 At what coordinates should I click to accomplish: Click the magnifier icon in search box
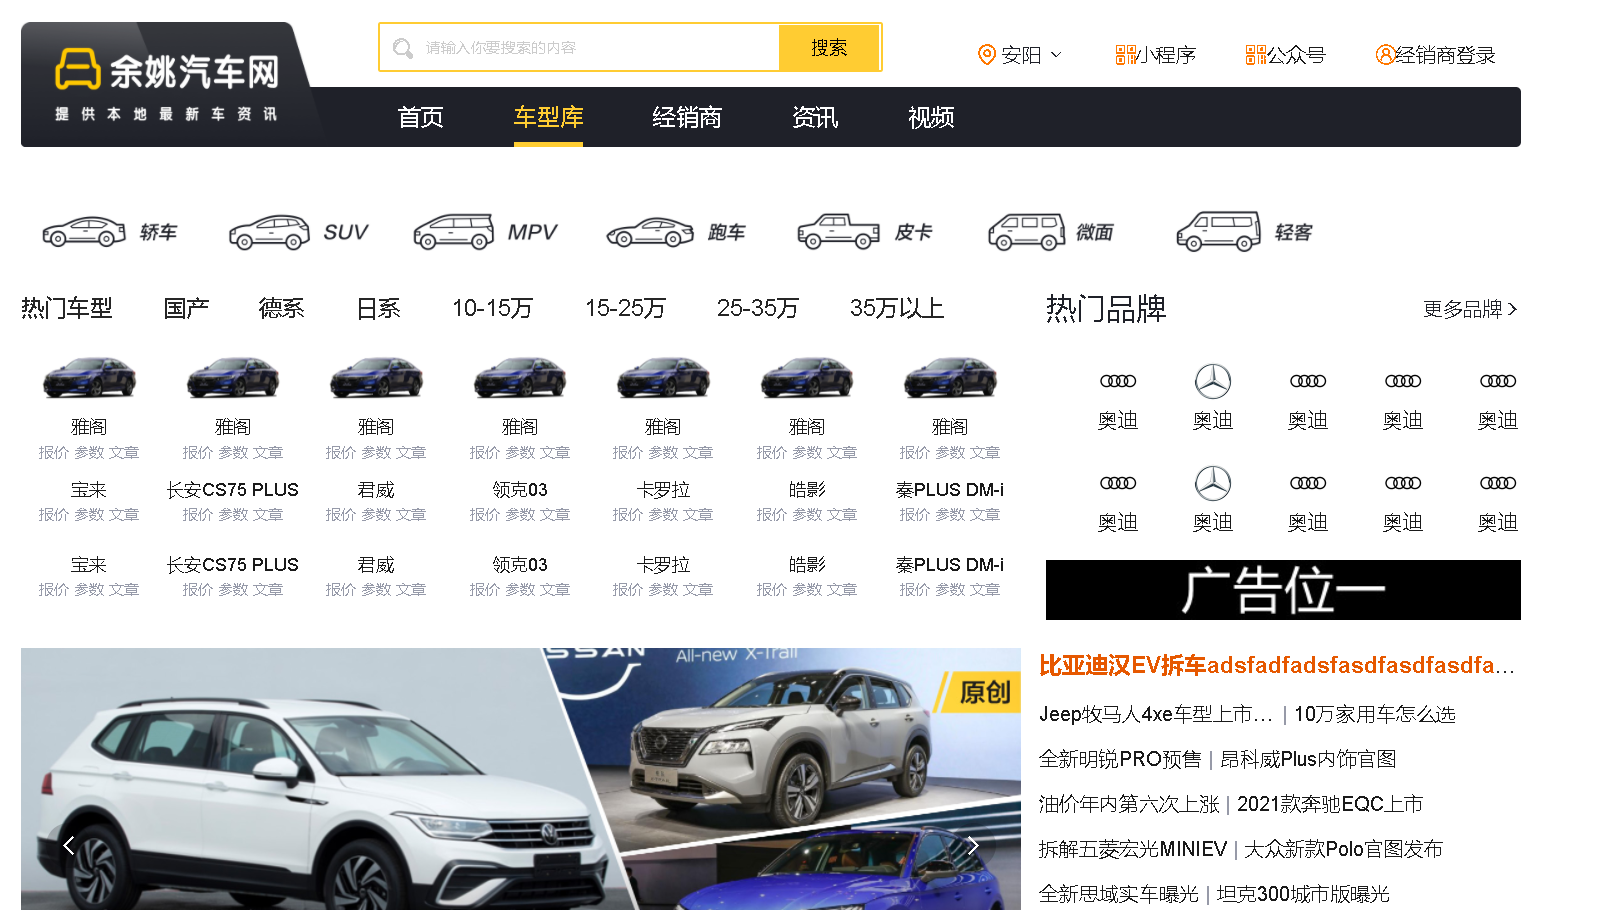403,48
